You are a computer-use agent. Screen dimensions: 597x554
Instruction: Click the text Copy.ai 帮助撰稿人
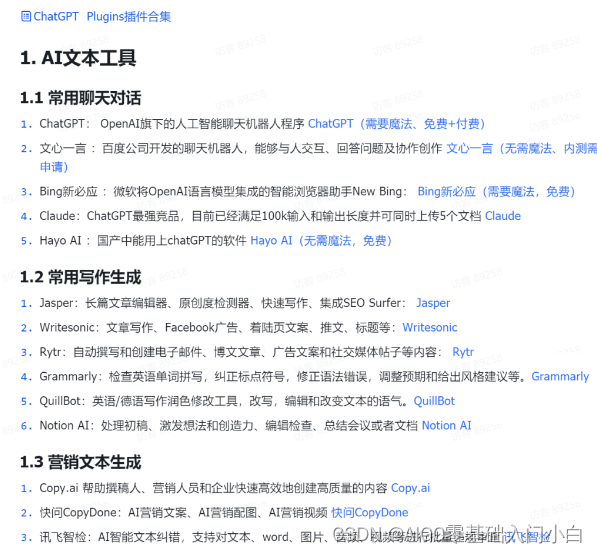pos(90,488)
